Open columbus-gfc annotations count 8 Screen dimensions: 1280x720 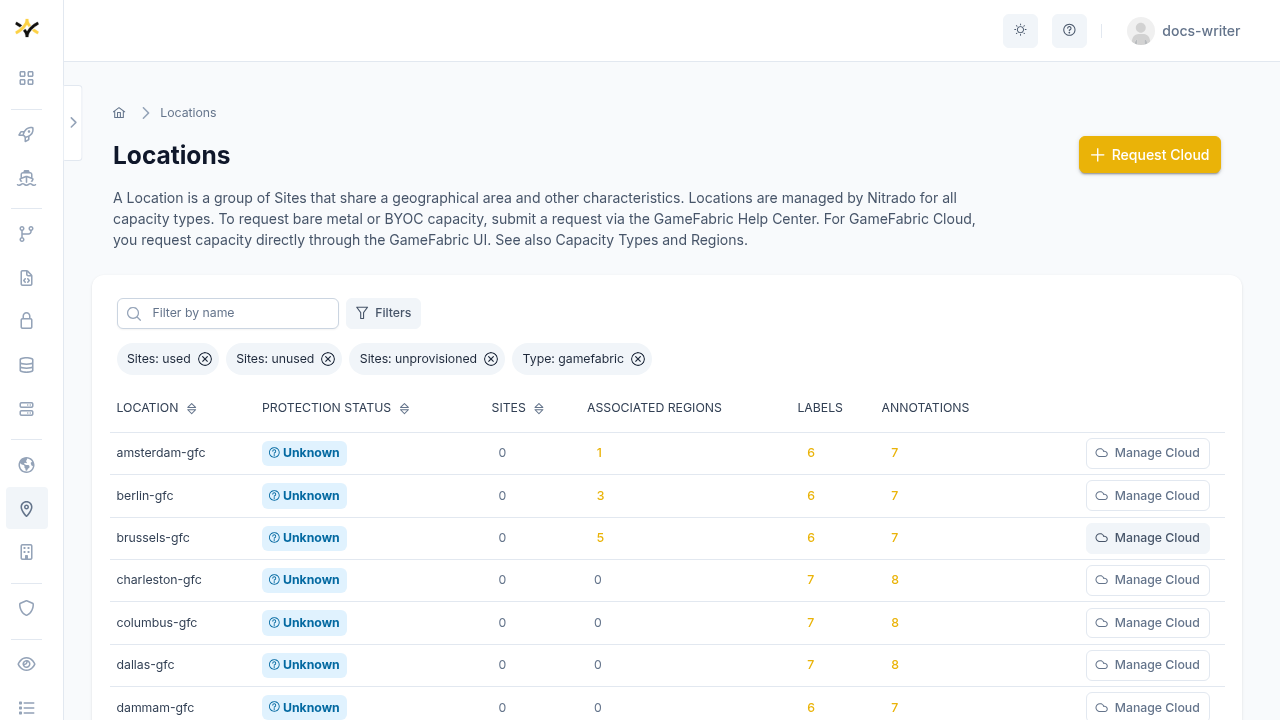(x=895, y=623)
